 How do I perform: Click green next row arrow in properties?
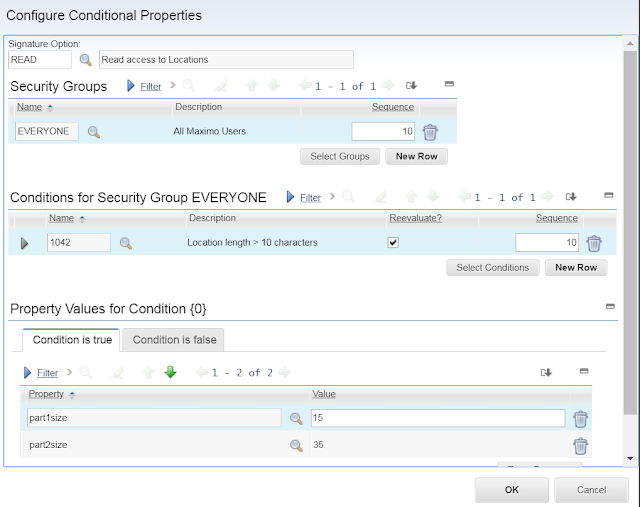170,372
